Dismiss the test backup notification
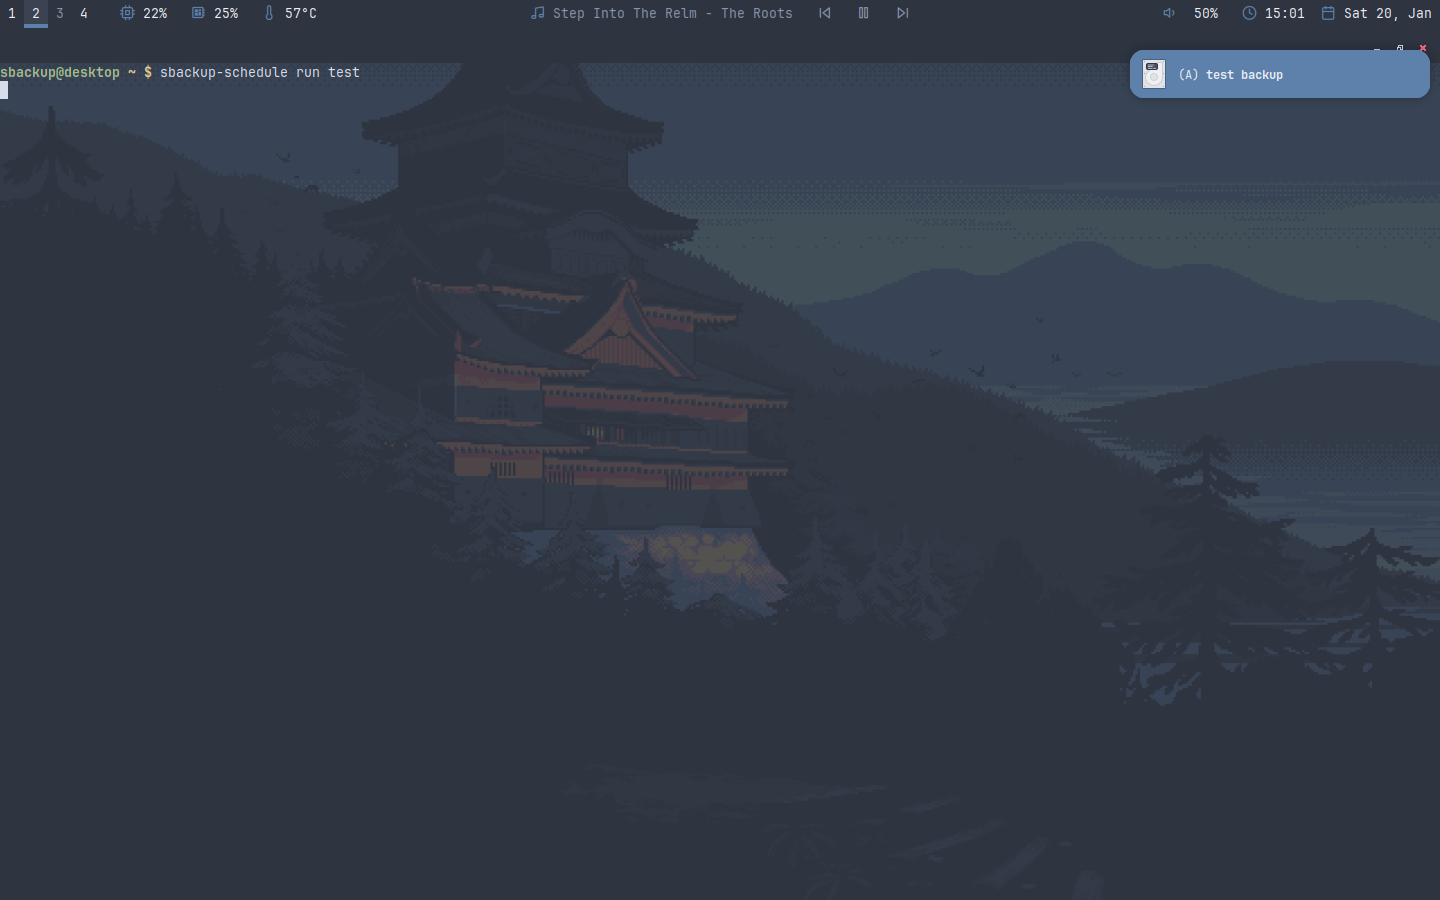 click(1280, 74)
